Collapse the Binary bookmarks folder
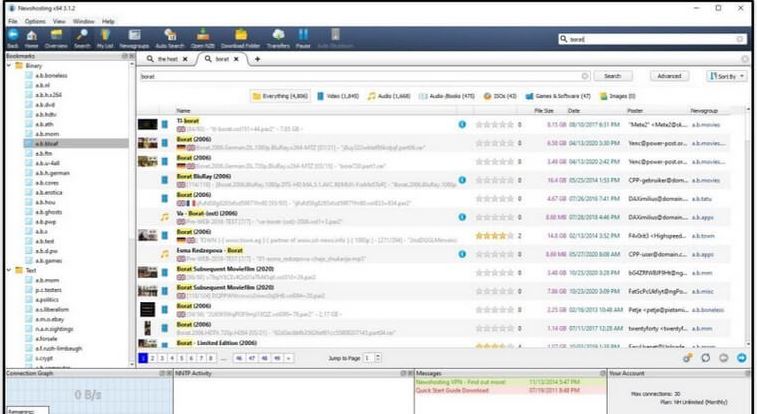Viewport: 757px width, 414px height. point(9,65)
